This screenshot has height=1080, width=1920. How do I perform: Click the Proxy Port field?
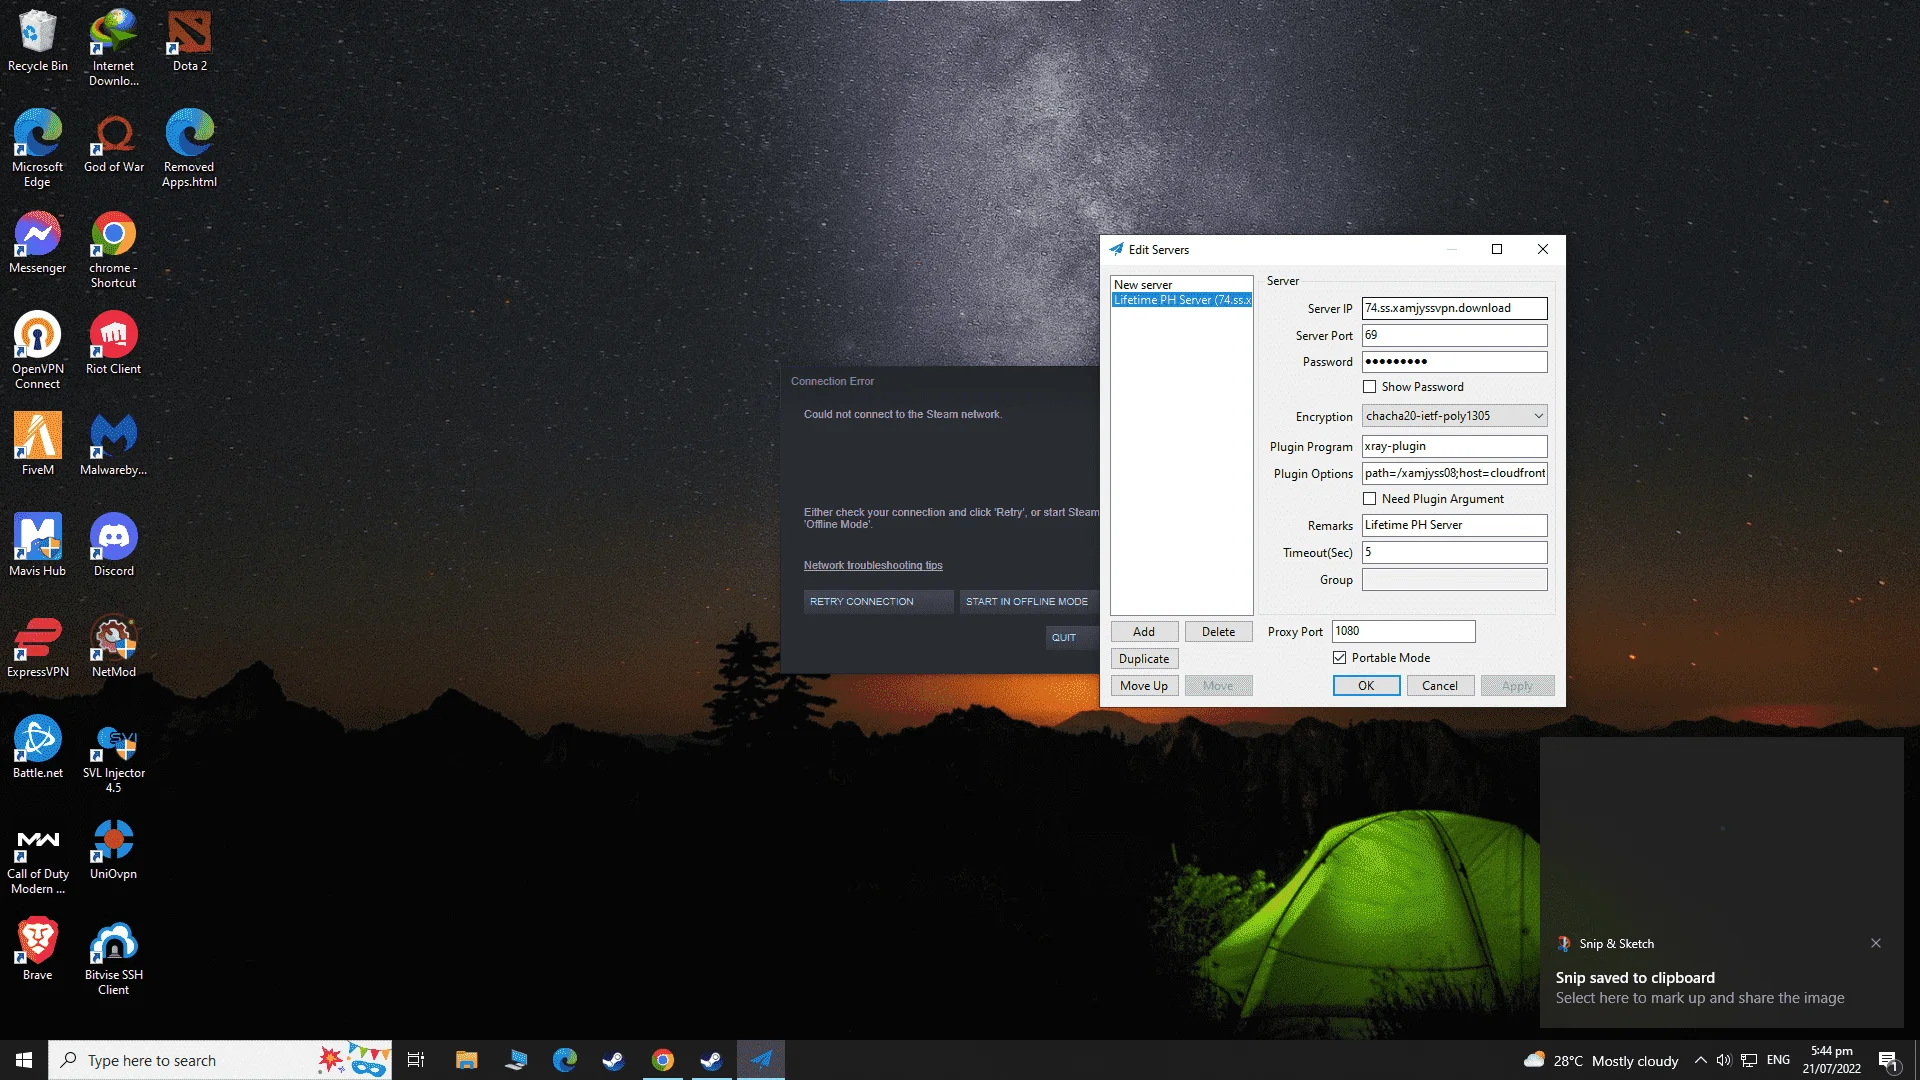click(x=1403, y=631)
